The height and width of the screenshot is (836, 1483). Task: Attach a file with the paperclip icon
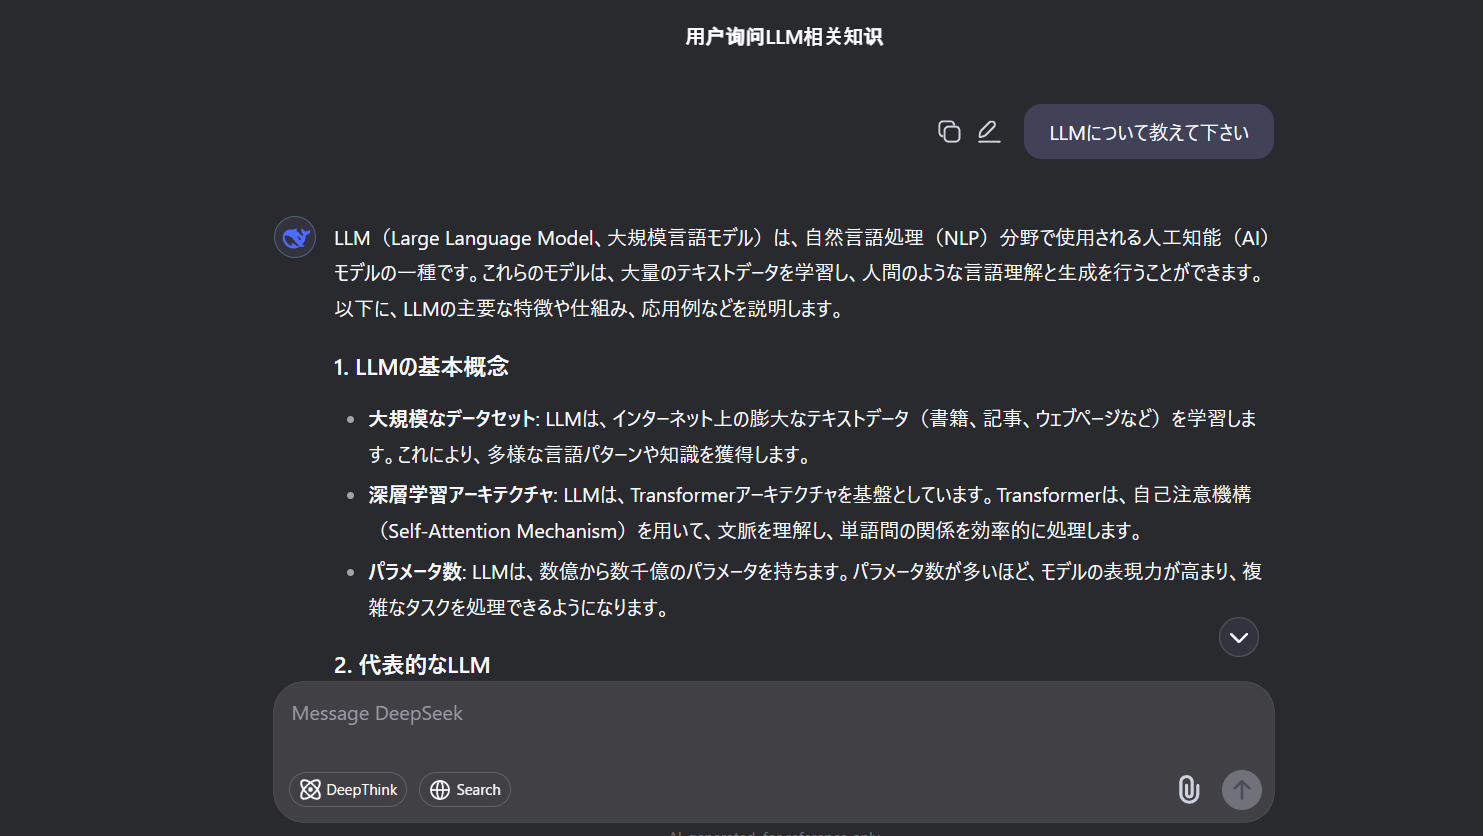click(x=1188, y=789)
